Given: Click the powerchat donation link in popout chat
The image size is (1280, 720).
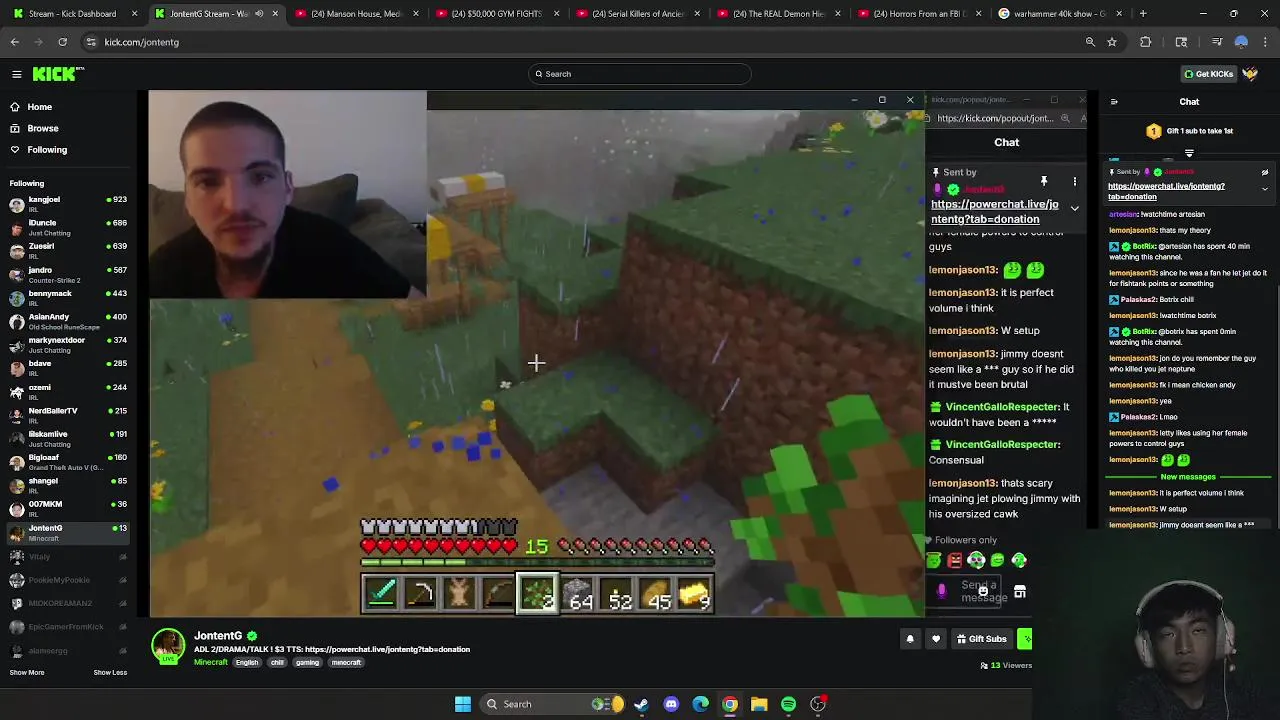Looking at the screenshot, I should point(994,211).
